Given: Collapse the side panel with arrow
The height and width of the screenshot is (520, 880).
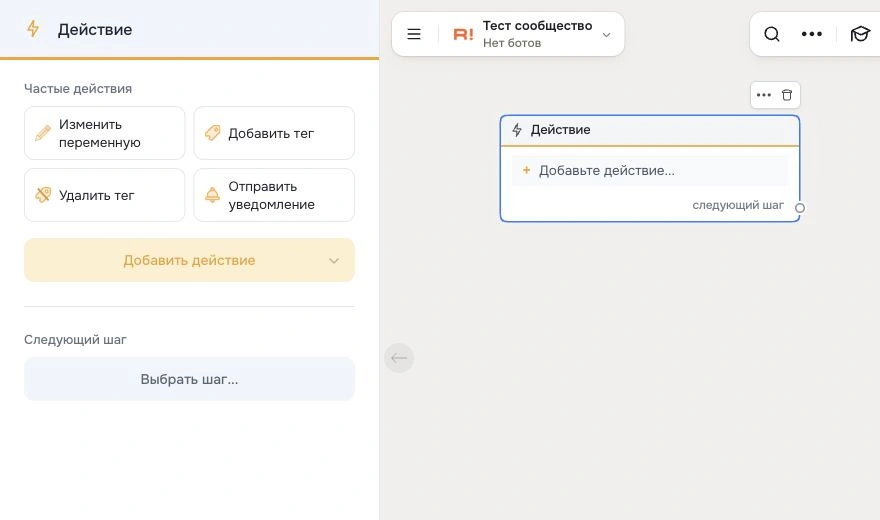Looking at the screenshot, I should coord(399,358).
